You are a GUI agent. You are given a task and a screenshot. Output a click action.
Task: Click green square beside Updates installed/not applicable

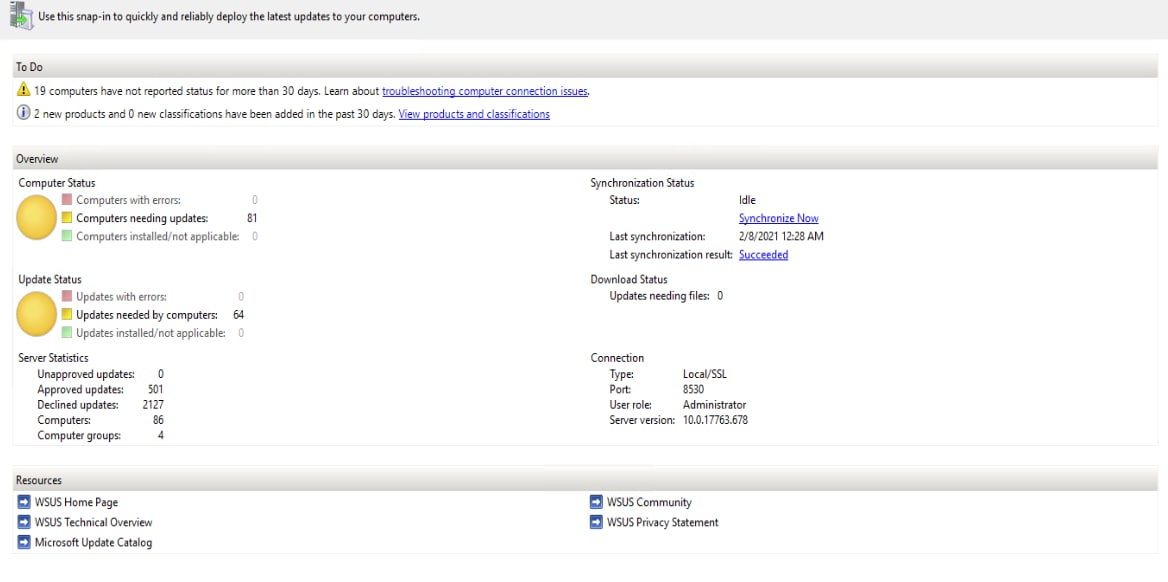coord(67,333)
